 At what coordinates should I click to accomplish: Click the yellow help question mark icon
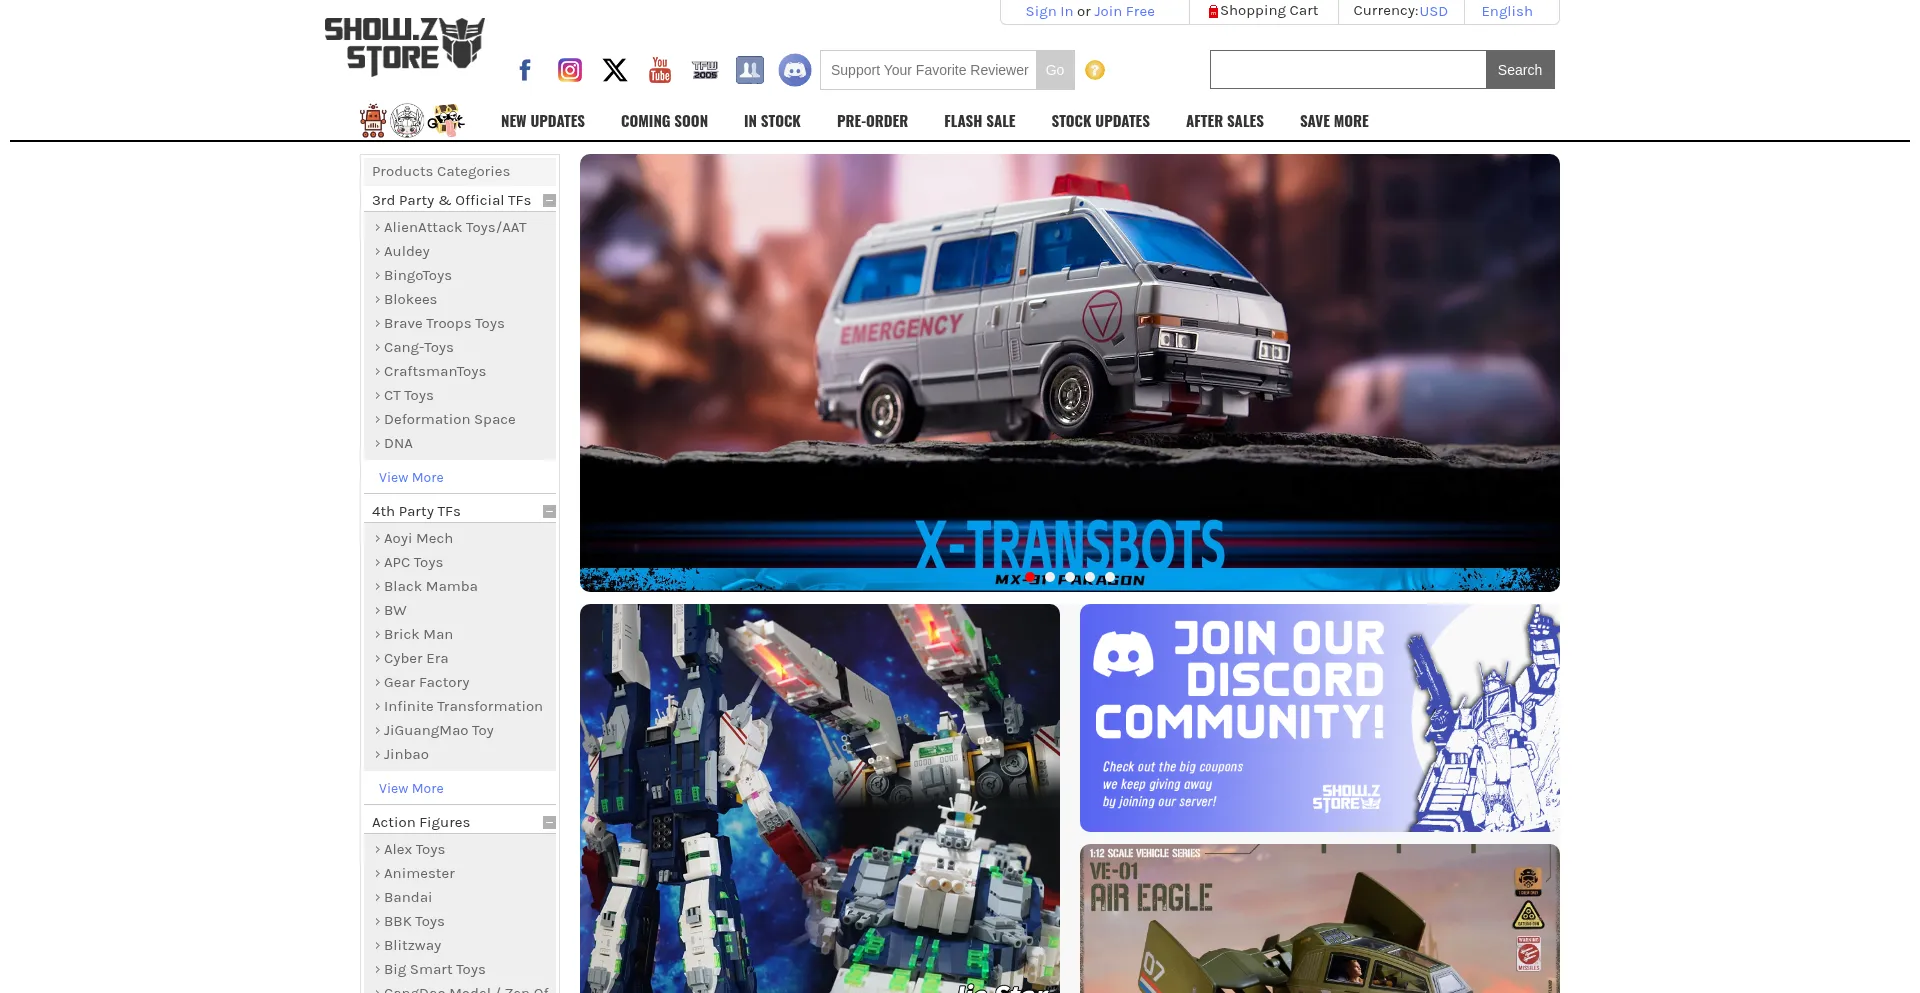tap(1095, 70)
